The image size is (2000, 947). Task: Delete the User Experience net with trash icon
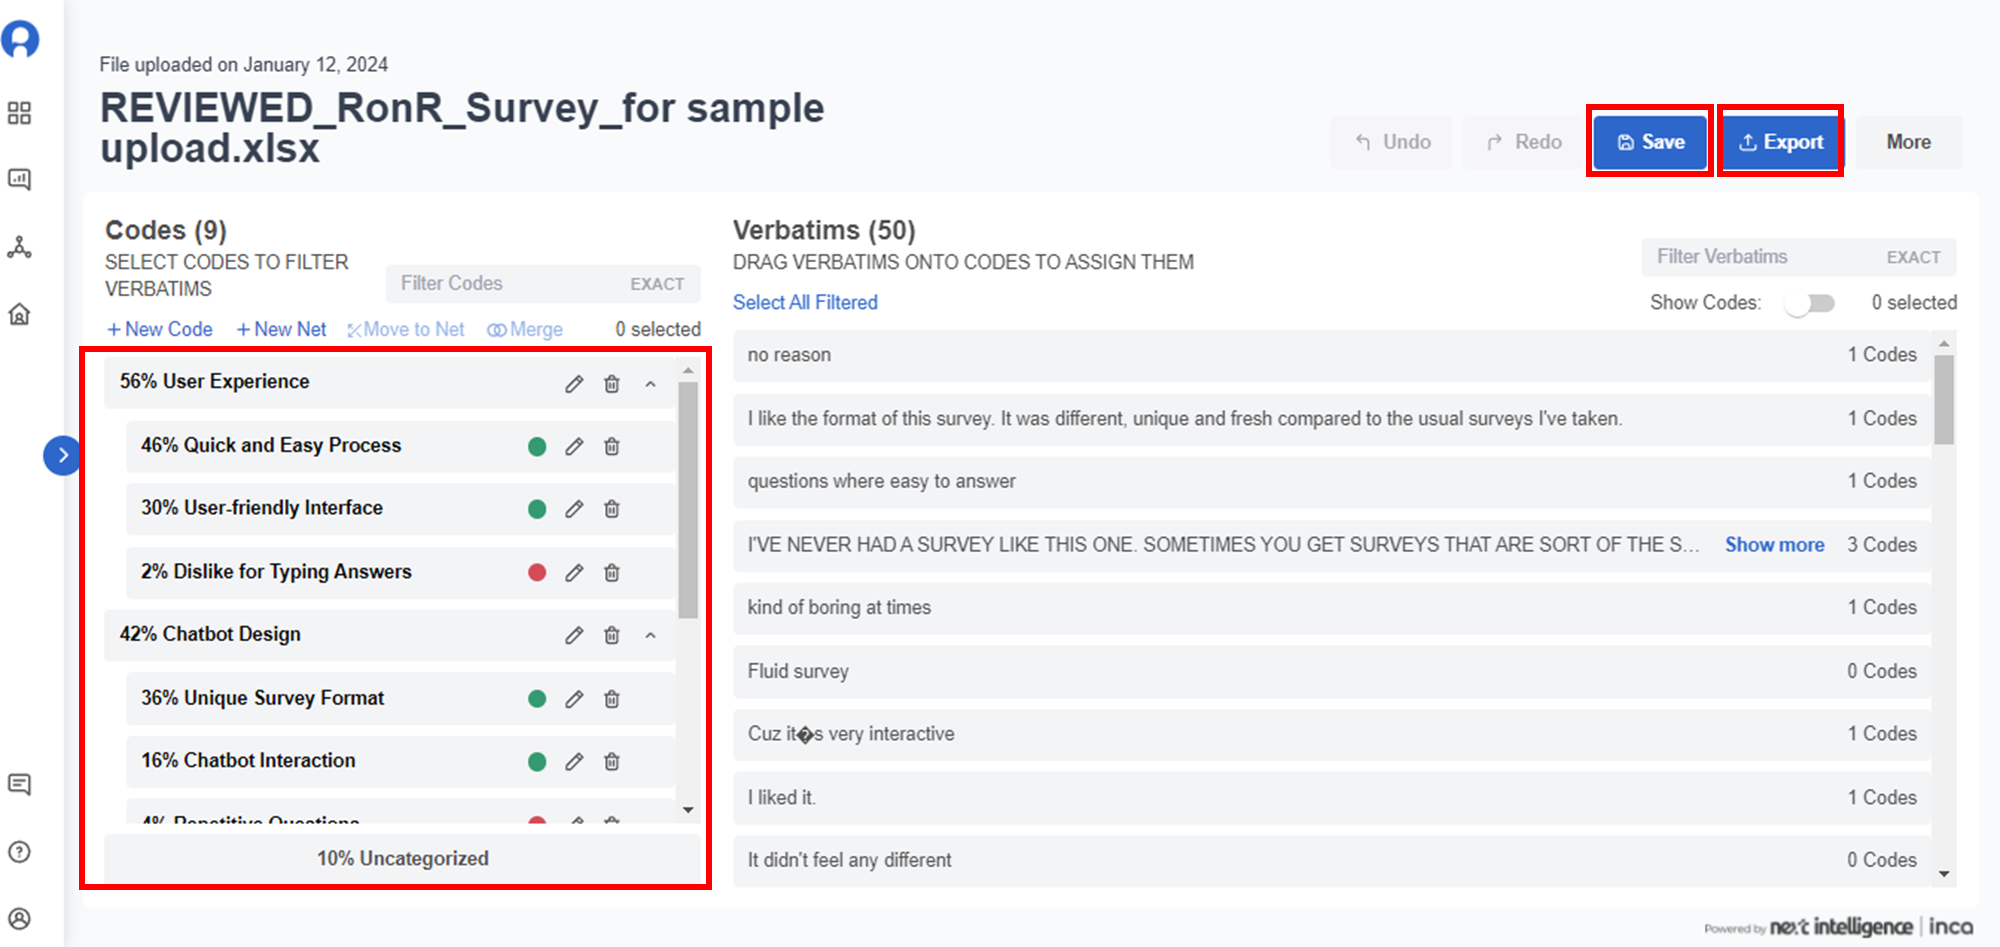pyautogui.click(x=612, y=384)
